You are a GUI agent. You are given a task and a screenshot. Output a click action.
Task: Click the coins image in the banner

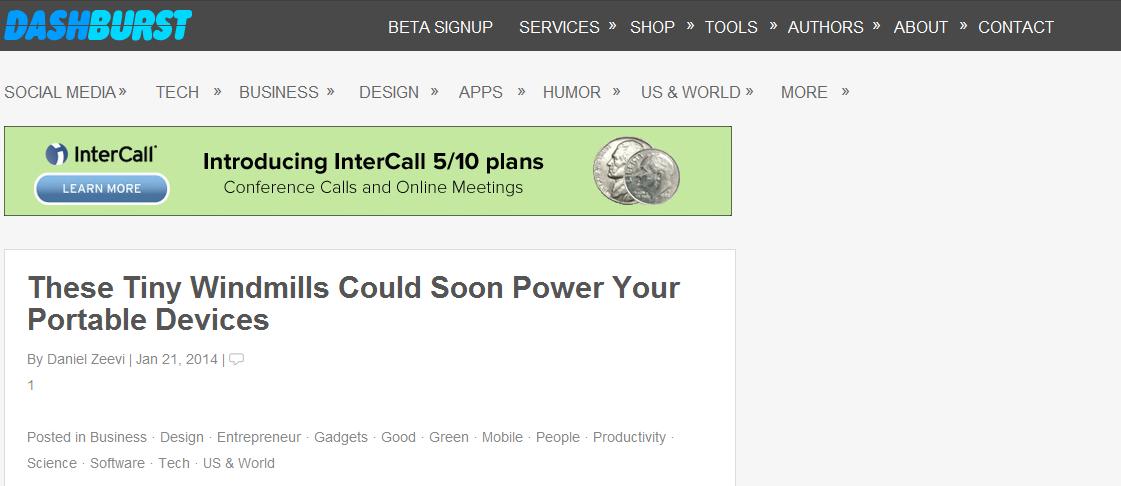[636, 171]
